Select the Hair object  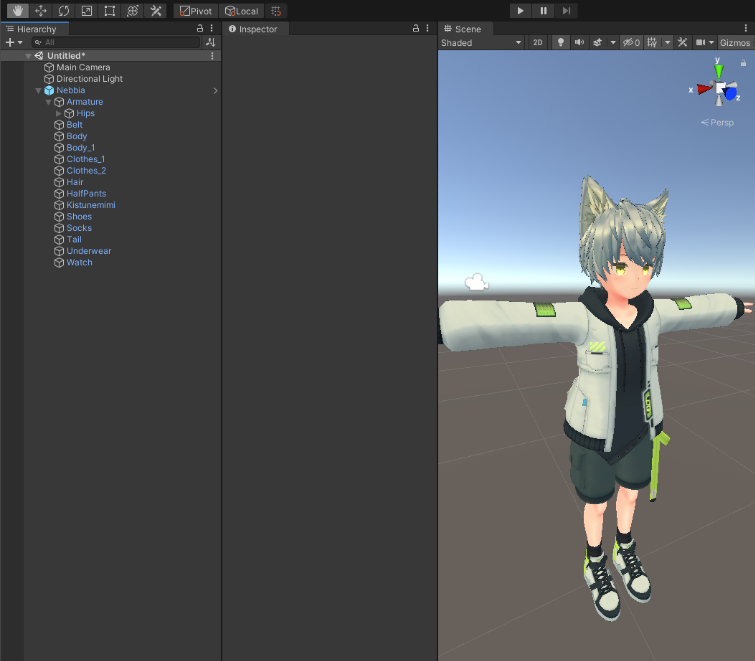[x=75, y=182]
